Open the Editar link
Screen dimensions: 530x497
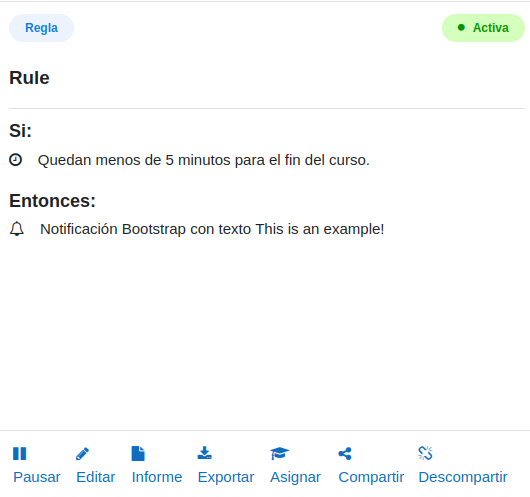pyautogui.click(x=96, y=477)
